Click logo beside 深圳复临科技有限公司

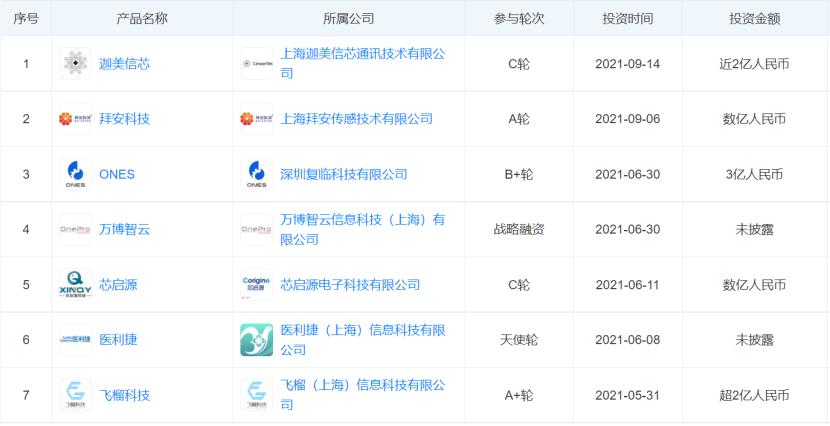pos(257,174)
